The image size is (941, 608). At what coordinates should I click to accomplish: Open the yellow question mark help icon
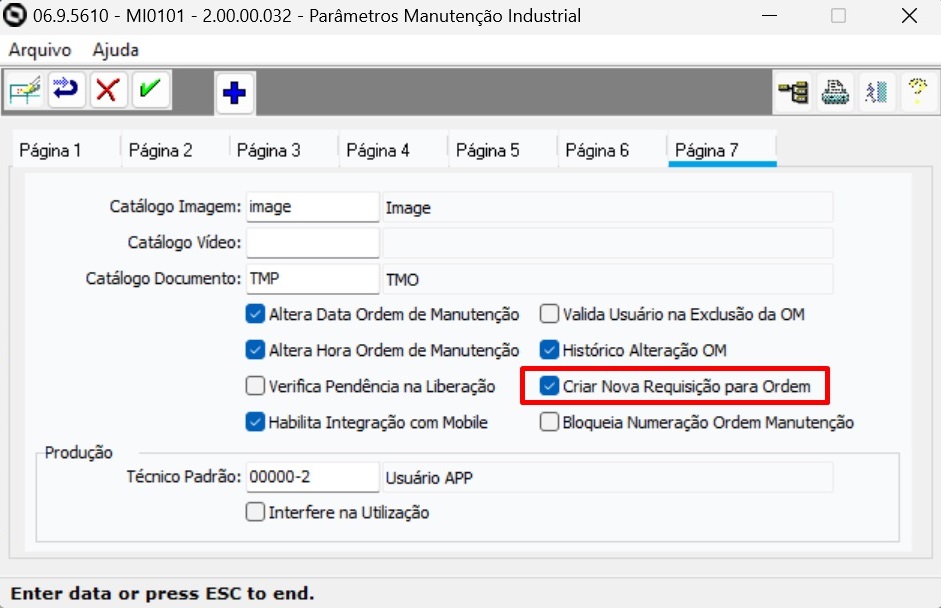click(918, 92)
